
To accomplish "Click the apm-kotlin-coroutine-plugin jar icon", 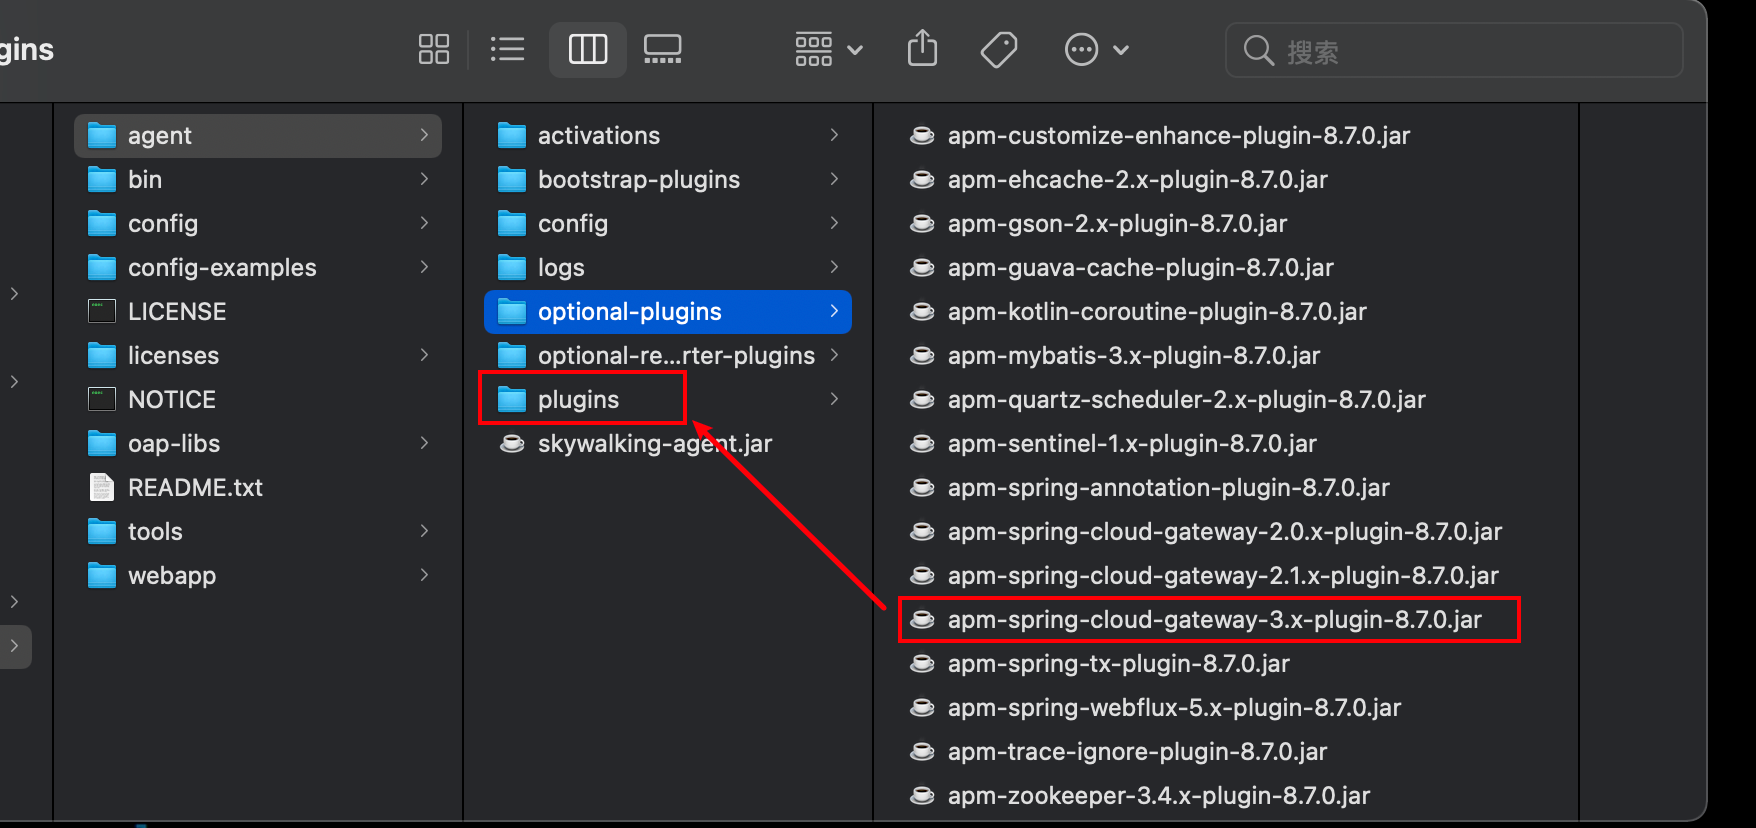I will click(922, 311).
